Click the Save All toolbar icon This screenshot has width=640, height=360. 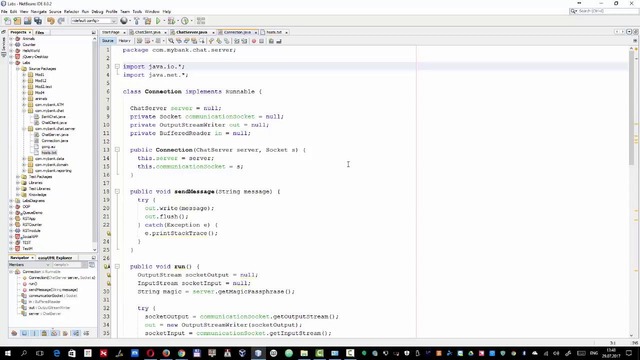tap(38, 21)
